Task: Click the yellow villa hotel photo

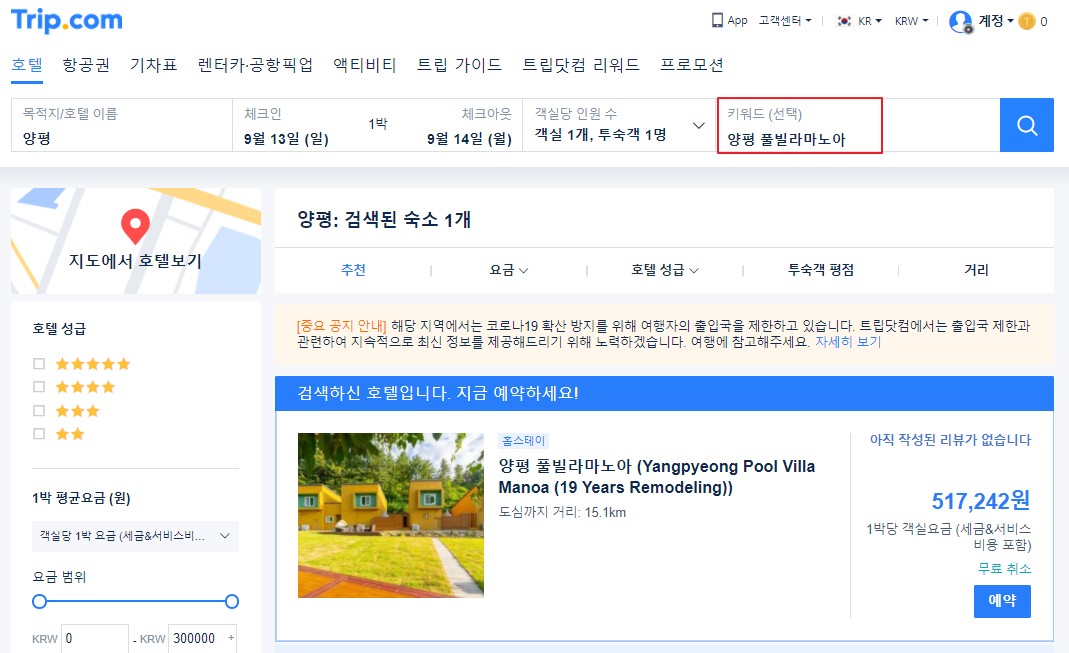Action: 391,515
